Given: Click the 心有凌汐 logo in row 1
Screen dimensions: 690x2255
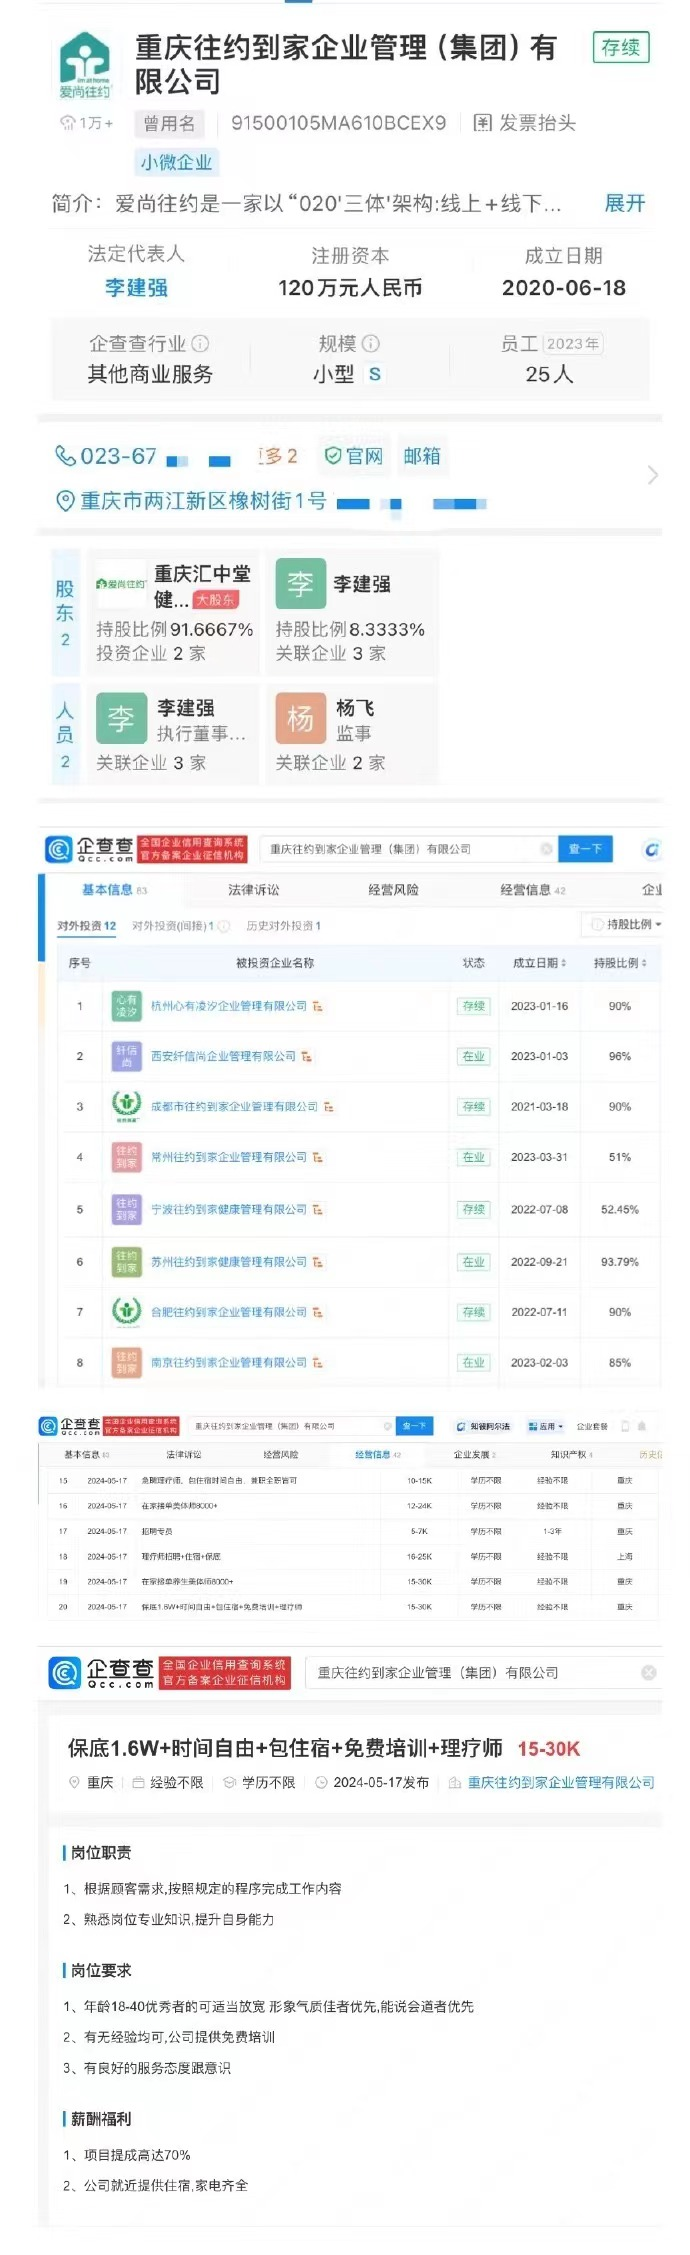Looking at the screenshot, I should [126, 1006].
